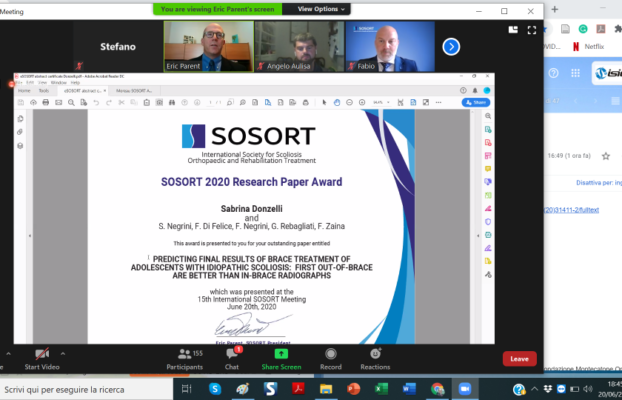Open the more tools ellipsis in Acrobat toolbar
The width and height of the screenshot is (622, 400).
(x=438, y=102)
